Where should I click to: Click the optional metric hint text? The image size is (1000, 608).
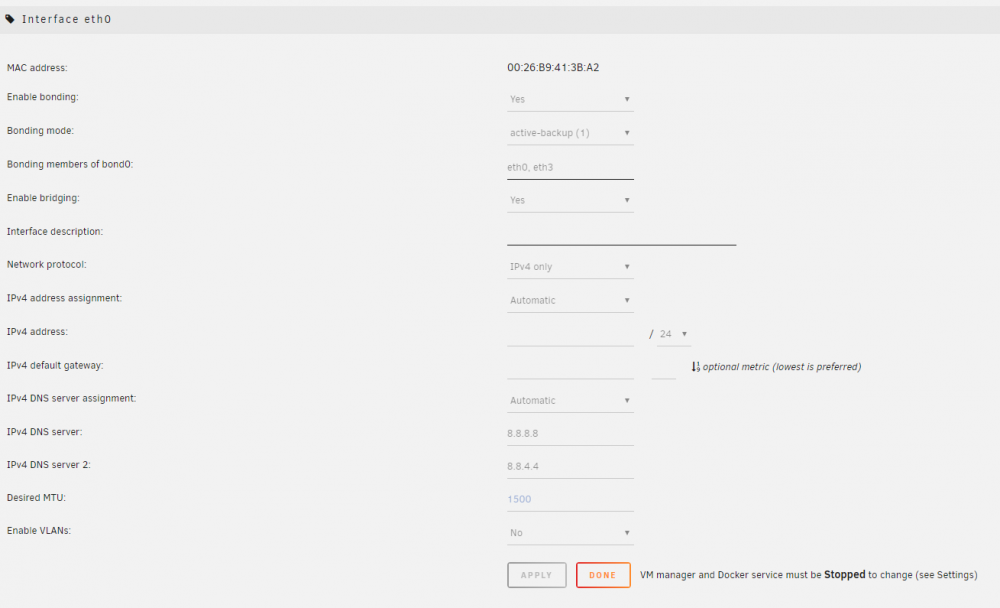point(782,367)
